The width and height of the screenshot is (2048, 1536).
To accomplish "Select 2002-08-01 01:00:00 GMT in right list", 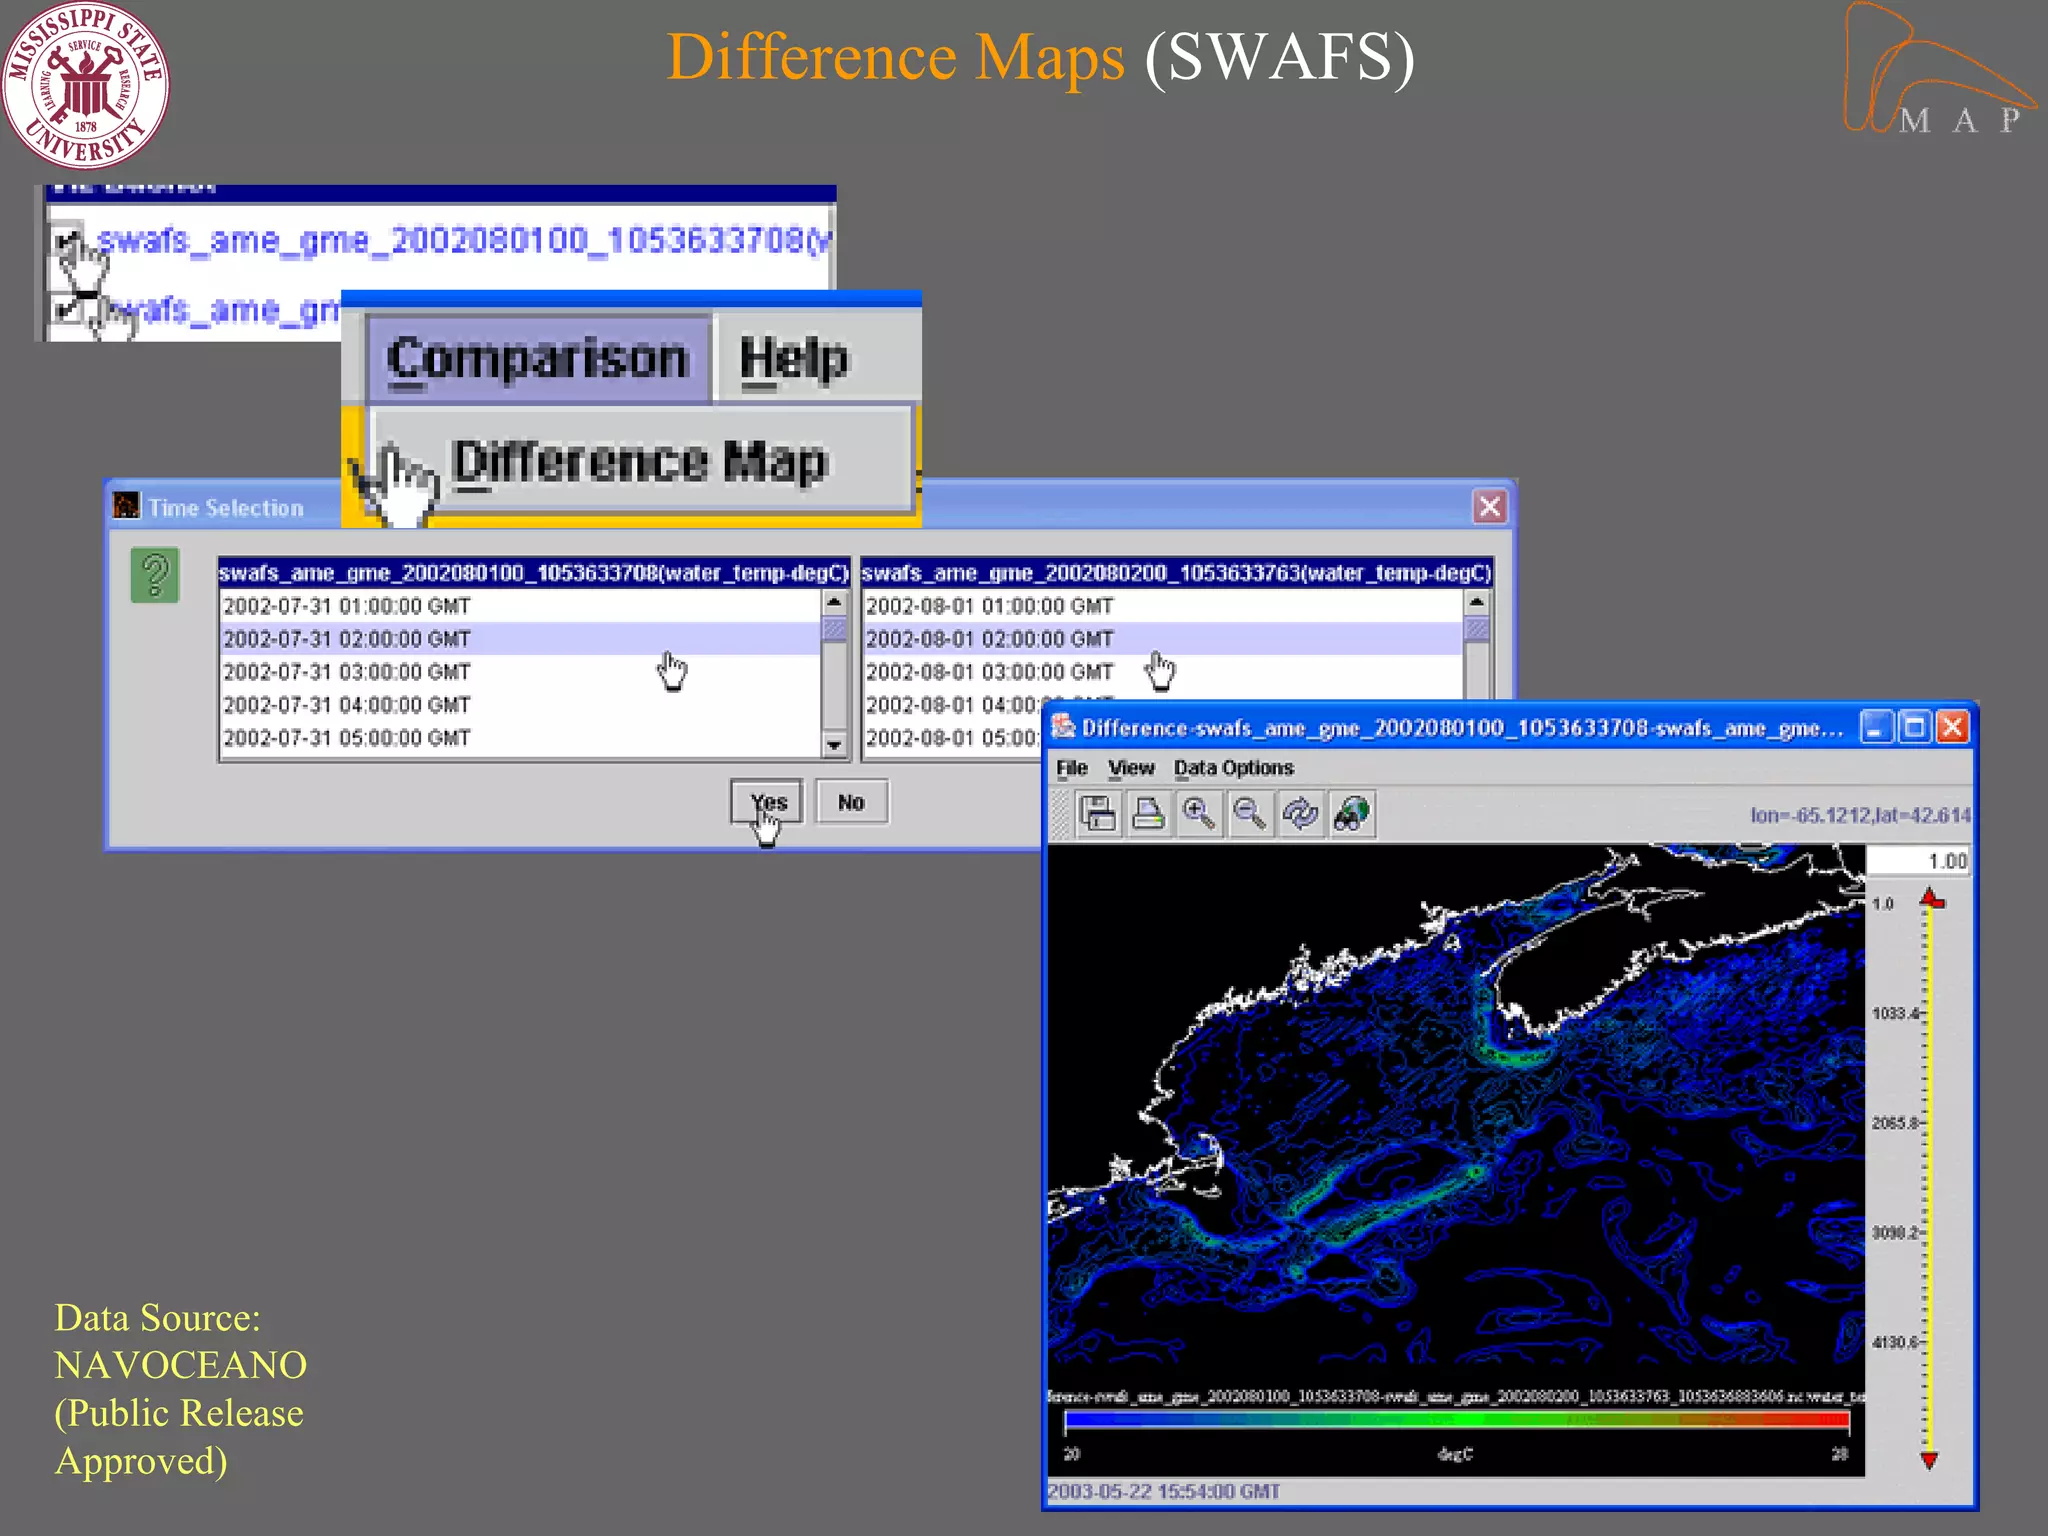I will click(x=1163, y=606).
